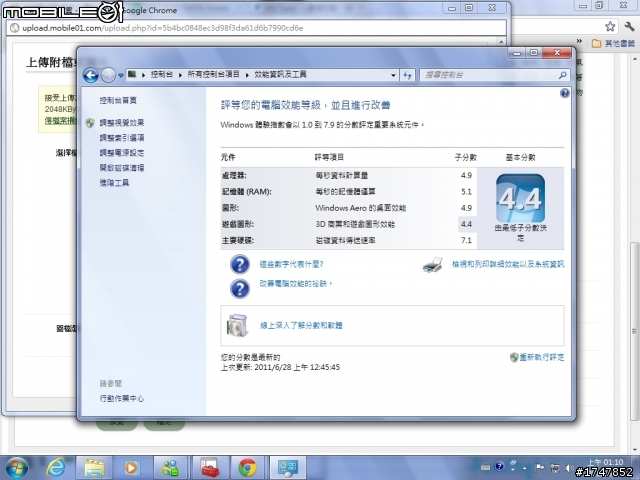
Task: Open 這些數字代表什麼? link
Action: [291, 264]
